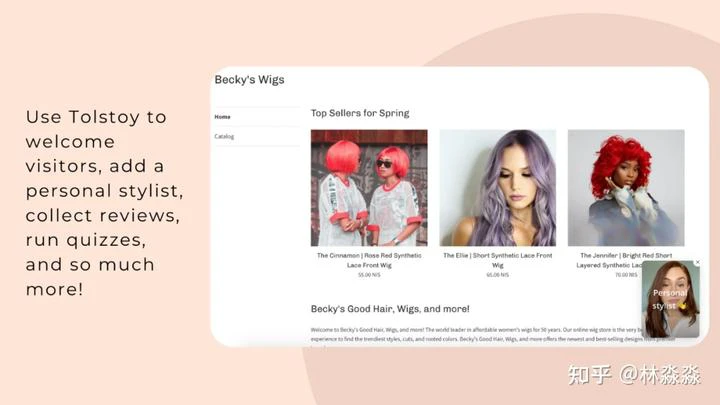
Task: Click the 65.00 NIS price label
Action: pyautogui.click(x=498, y=275)
